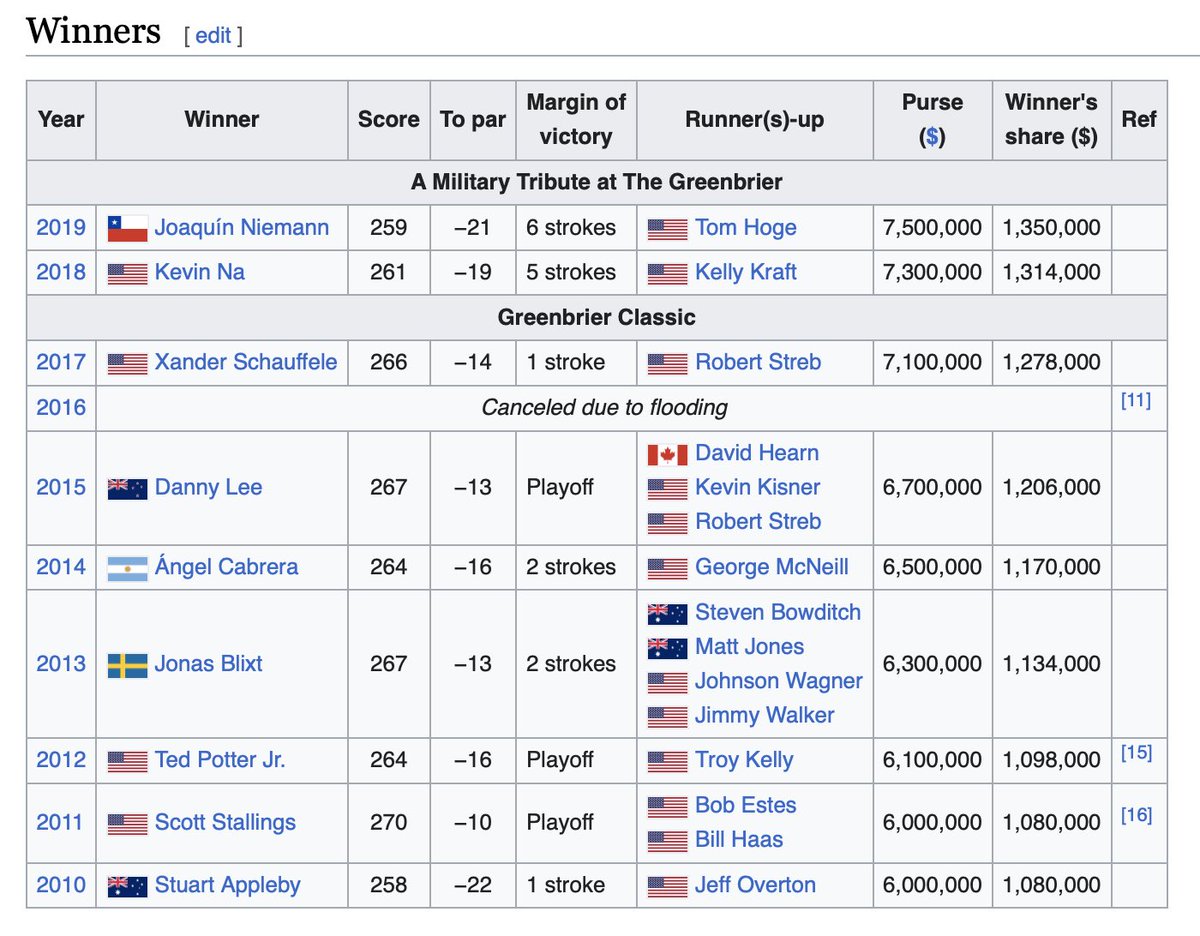Open Kevin Na's page
1200x936 pixels.
(x=200, y=272)
